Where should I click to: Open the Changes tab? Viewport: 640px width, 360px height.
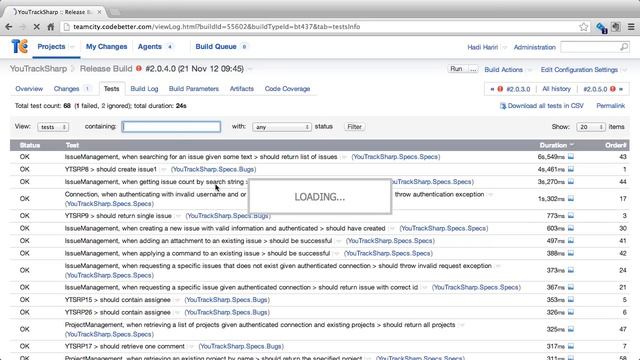point(67,89)
